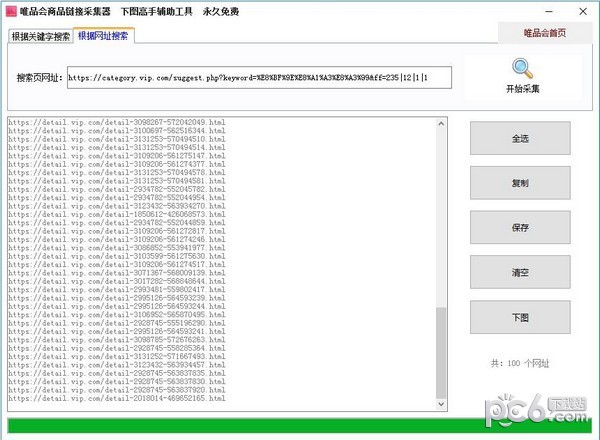Select URL row detail-2995126-564593244.html
Image resolution: width=600 pixels, height=440 pixels.
pos(117,306)
